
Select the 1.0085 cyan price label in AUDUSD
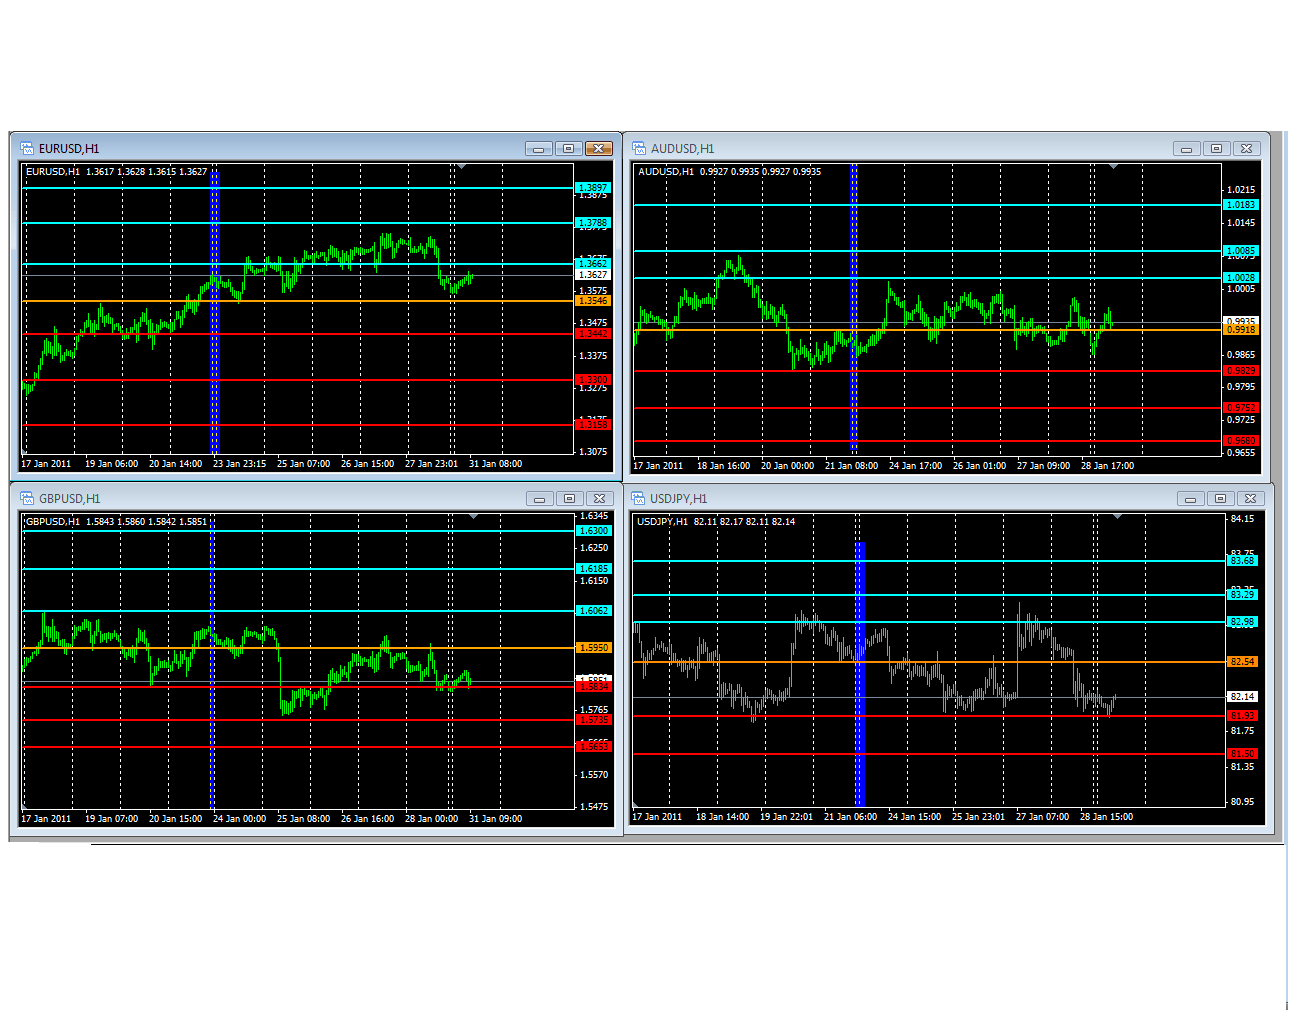pos(1241,250)
